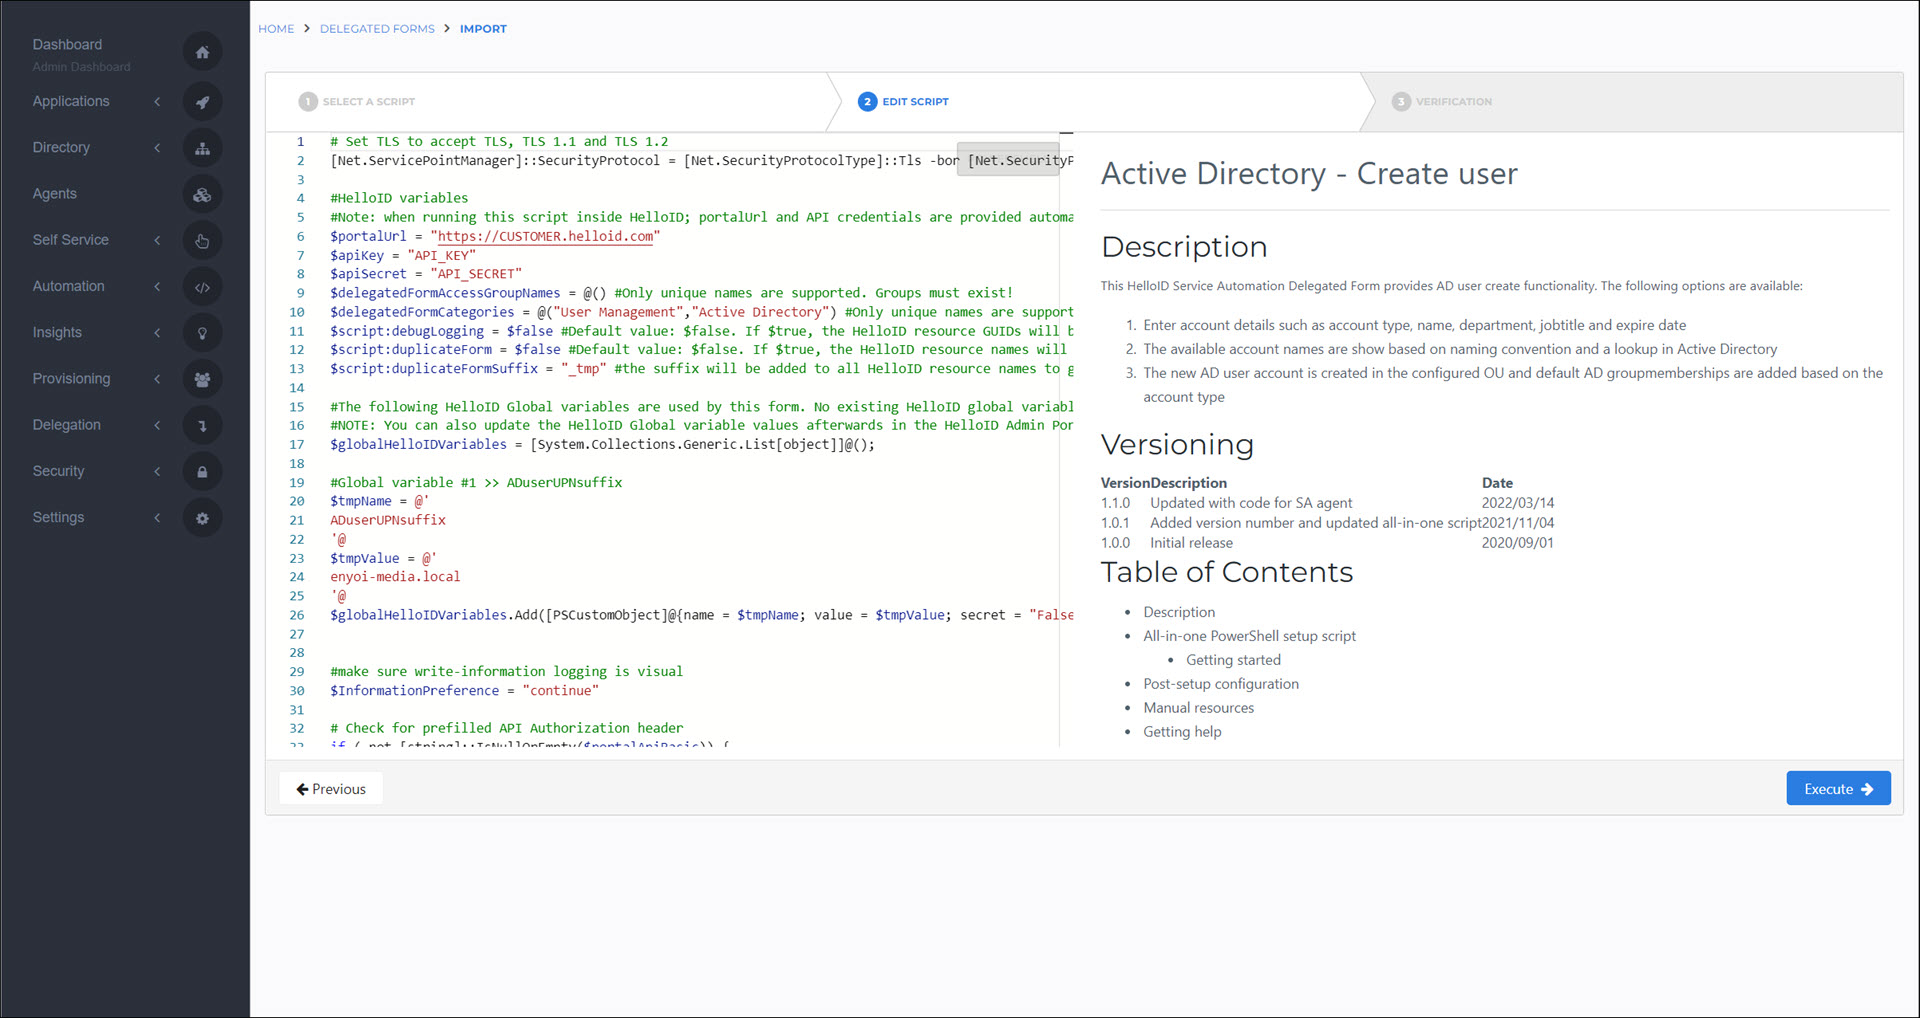Click the Versioning section heading
This screenshot has height=1019, width=1920.
(1177, 444)
